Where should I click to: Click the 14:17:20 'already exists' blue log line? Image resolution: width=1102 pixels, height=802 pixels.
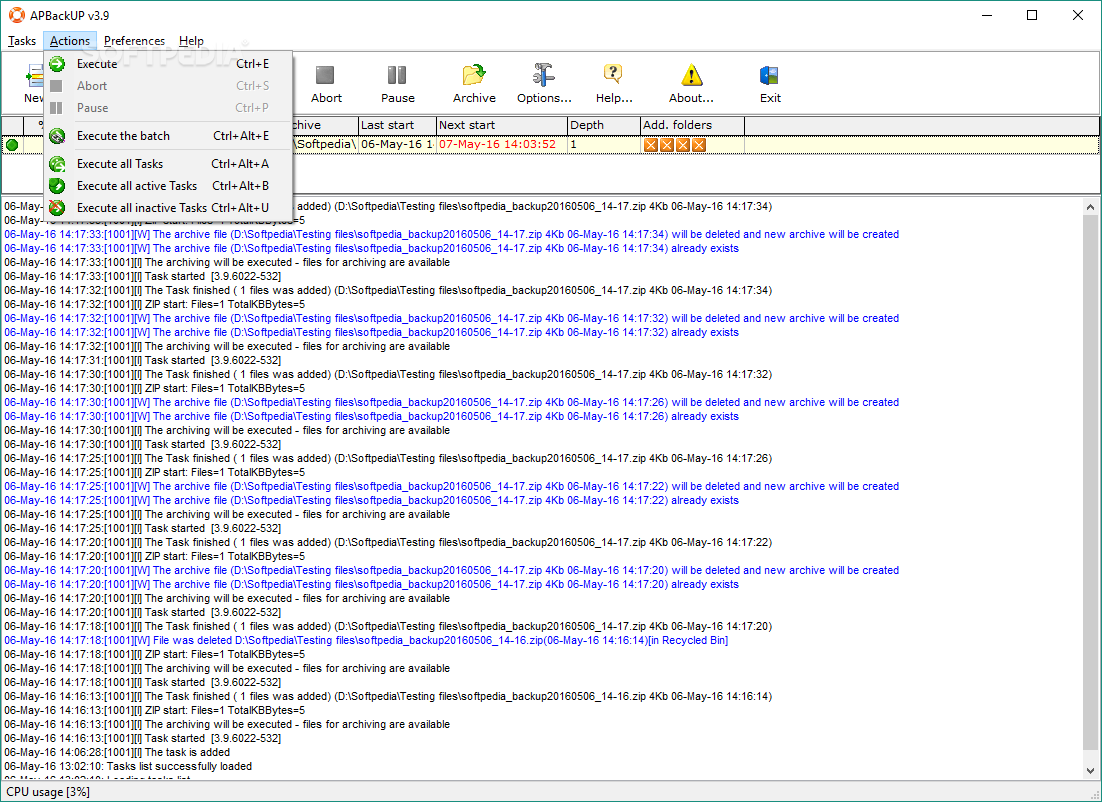pyautogui.click(x=372, y=584)
